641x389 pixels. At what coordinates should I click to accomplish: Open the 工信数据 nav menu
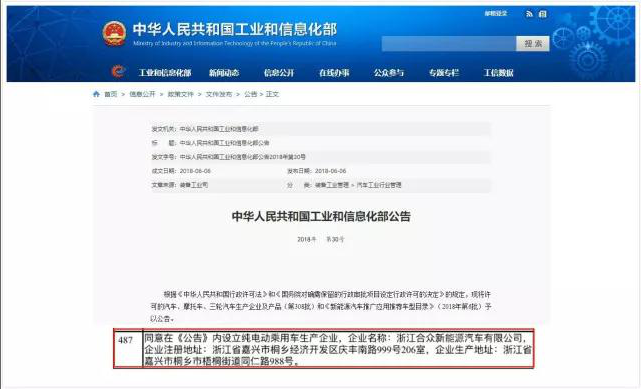499,73
